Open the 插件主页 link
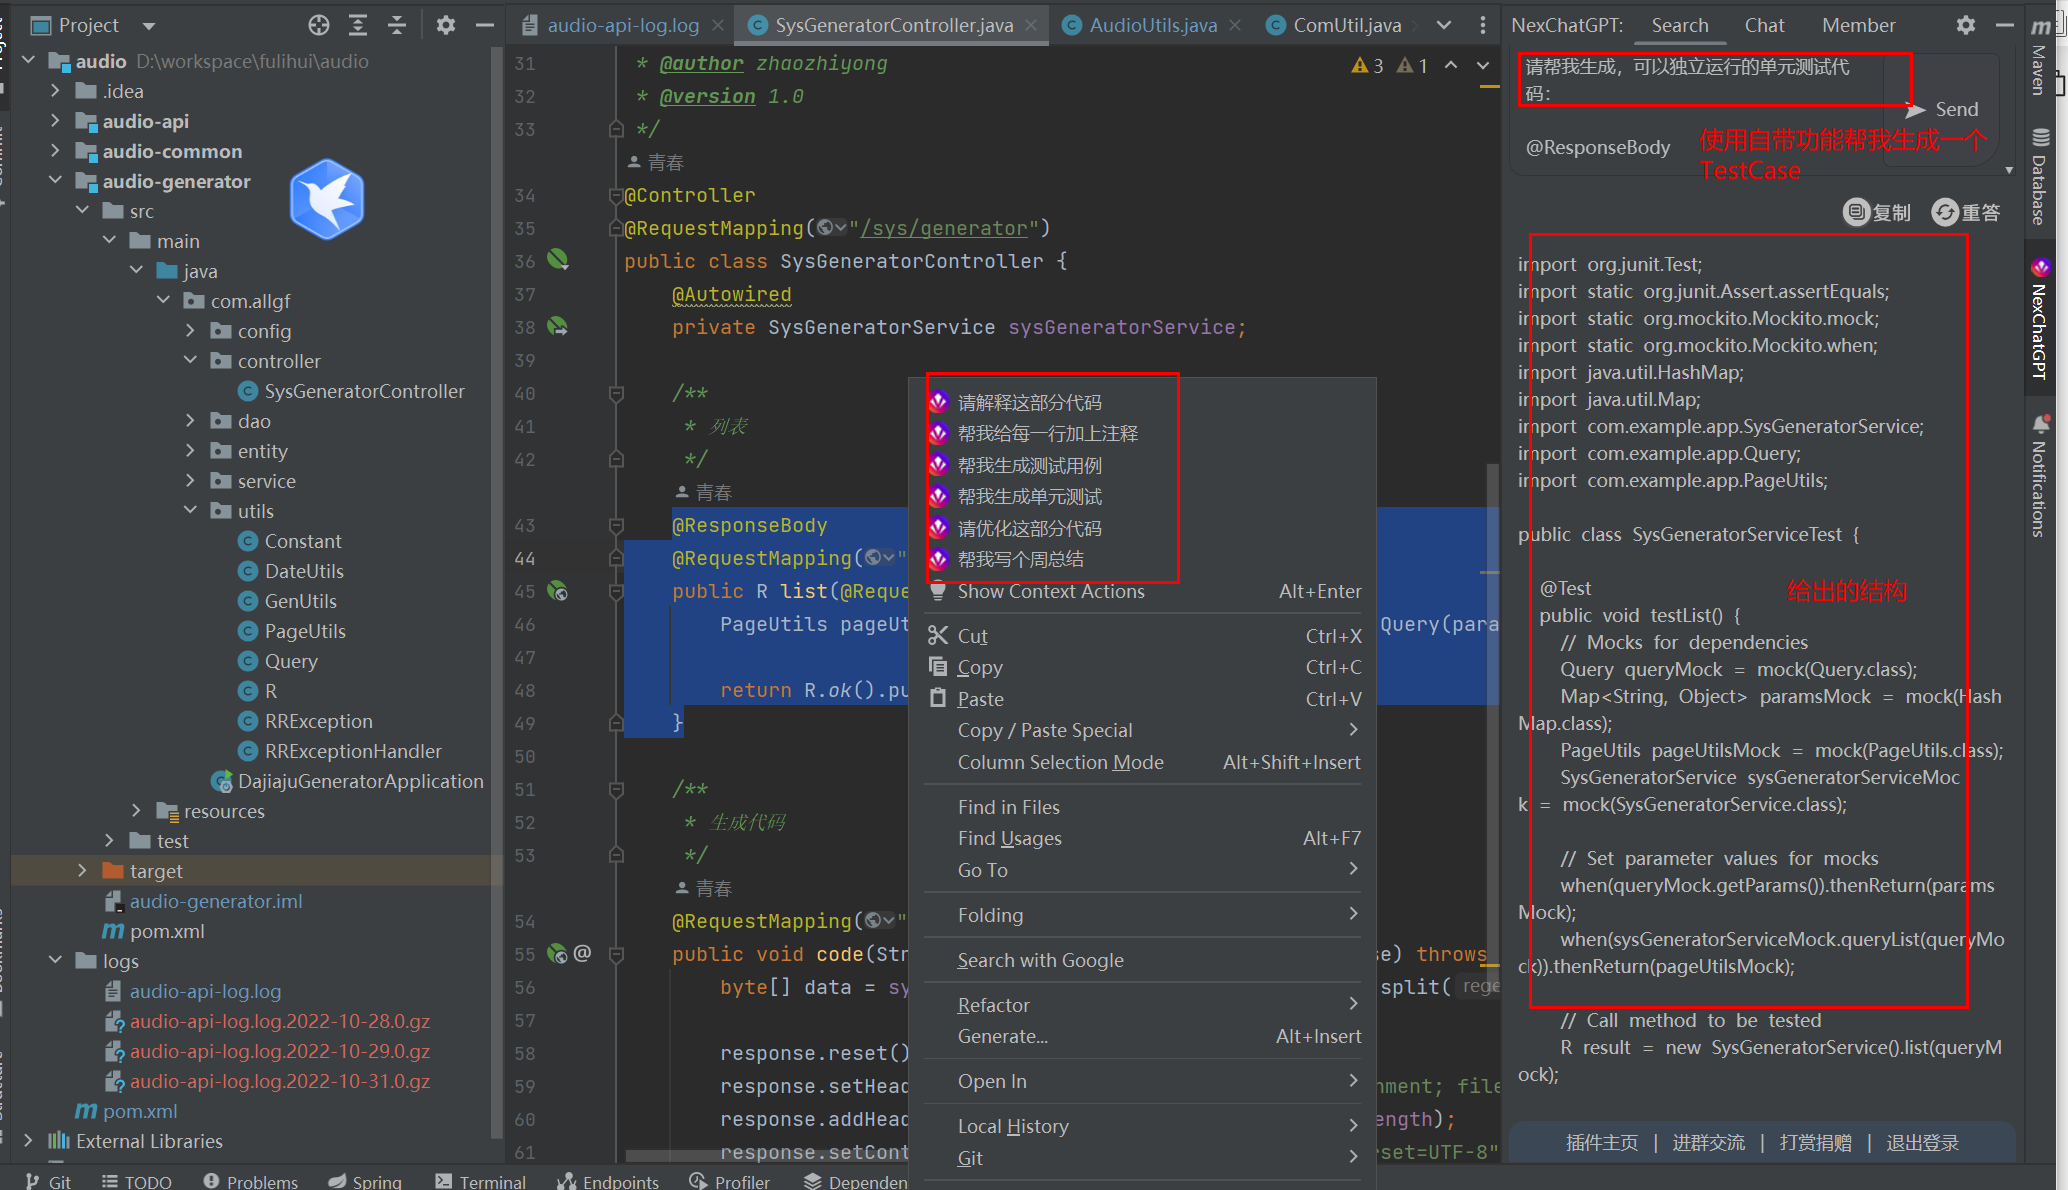2068x1190 pixels. 1601,1142
